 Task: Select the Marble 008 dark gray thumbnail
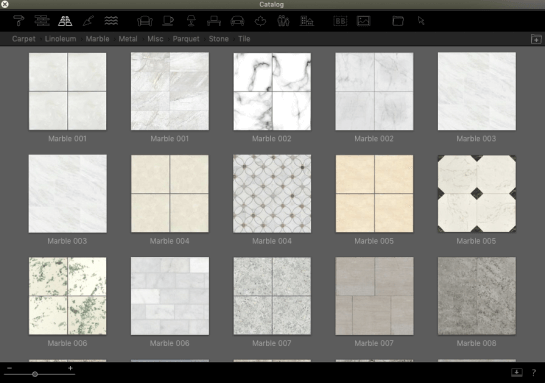point(477,296)
